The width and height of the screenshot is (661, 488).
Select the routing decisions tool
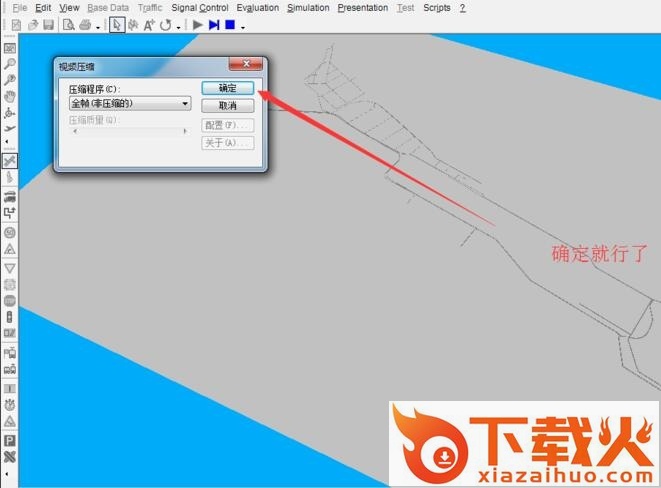point(10,213)
